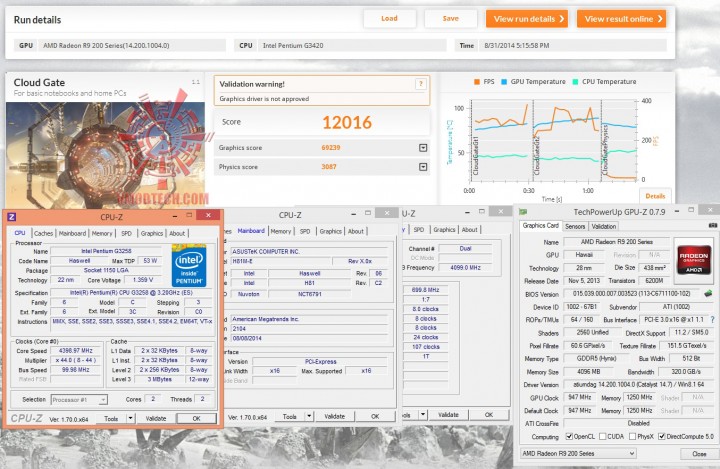The height and width of the screenshot is (469, 720).
Task: Switch to the Validation tab in GPU-Z
Action: coord(603,226)
